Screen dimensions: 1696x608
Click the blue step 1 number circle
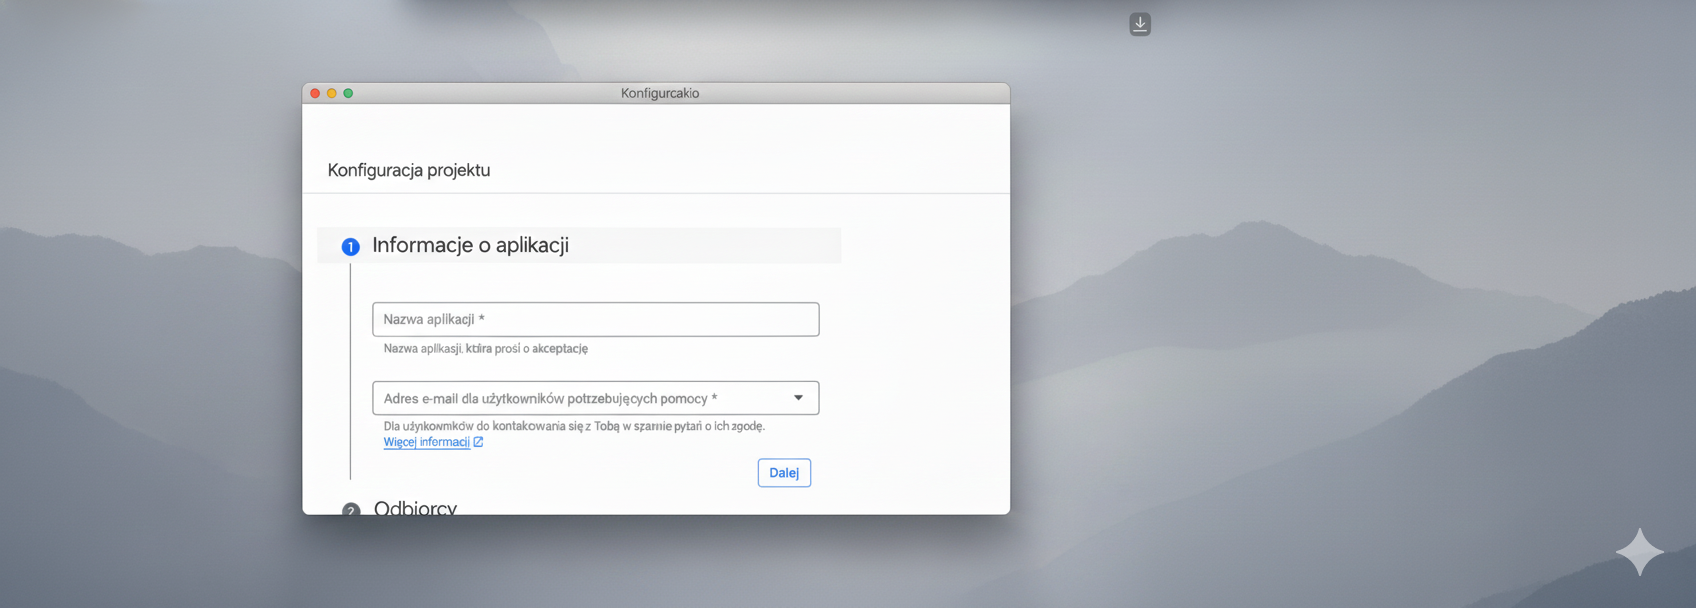click(x=350, y=247)
